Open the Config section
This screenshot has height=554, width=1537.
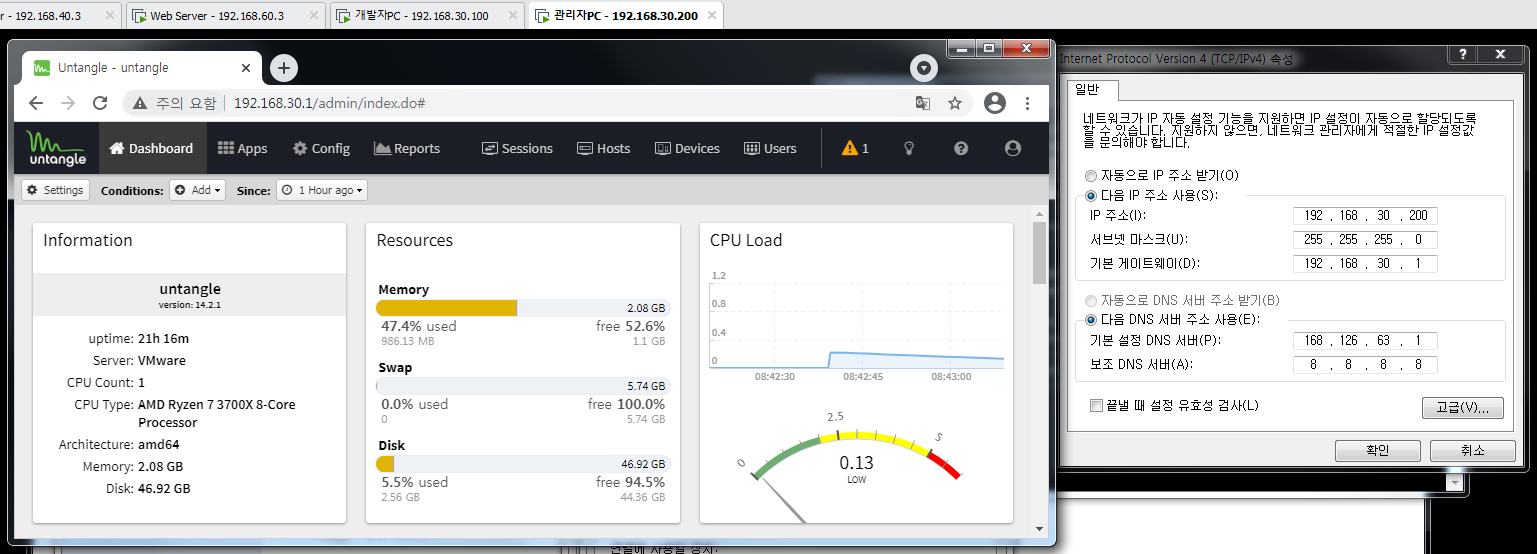pyautogui.click(x=321, y=148)
